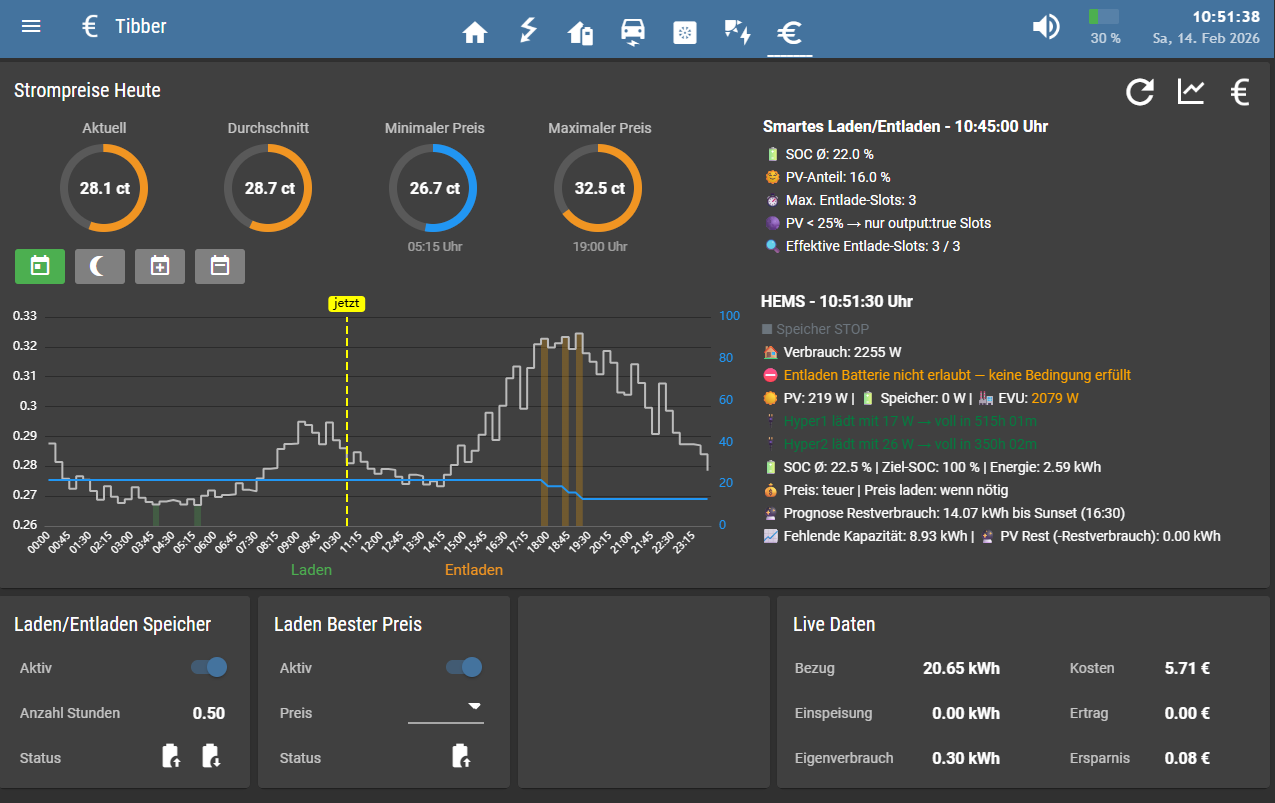Open the hamburger menu
The height and width of the screenshot is (803, 1275).
(x=31, y=26)
